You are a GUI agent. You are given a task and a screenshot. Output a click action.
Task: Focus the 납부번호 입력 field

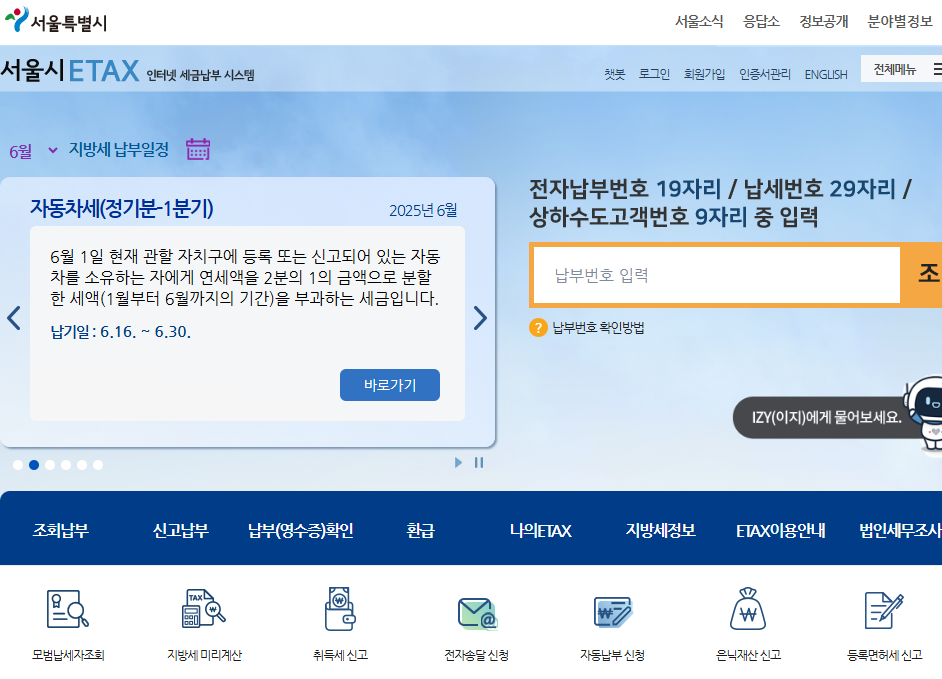click(x=717, y=275)
